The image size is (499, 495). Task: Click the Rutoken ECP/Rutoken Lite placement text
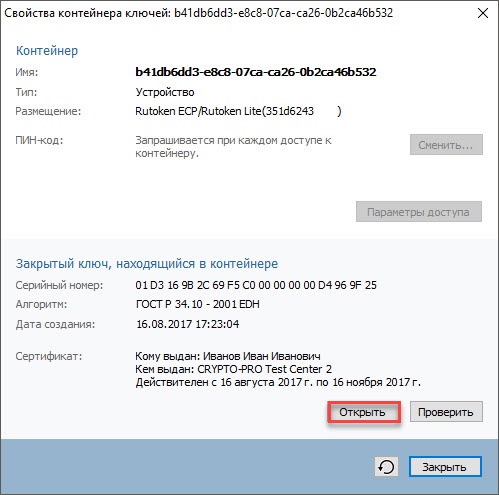pos(238,111)
